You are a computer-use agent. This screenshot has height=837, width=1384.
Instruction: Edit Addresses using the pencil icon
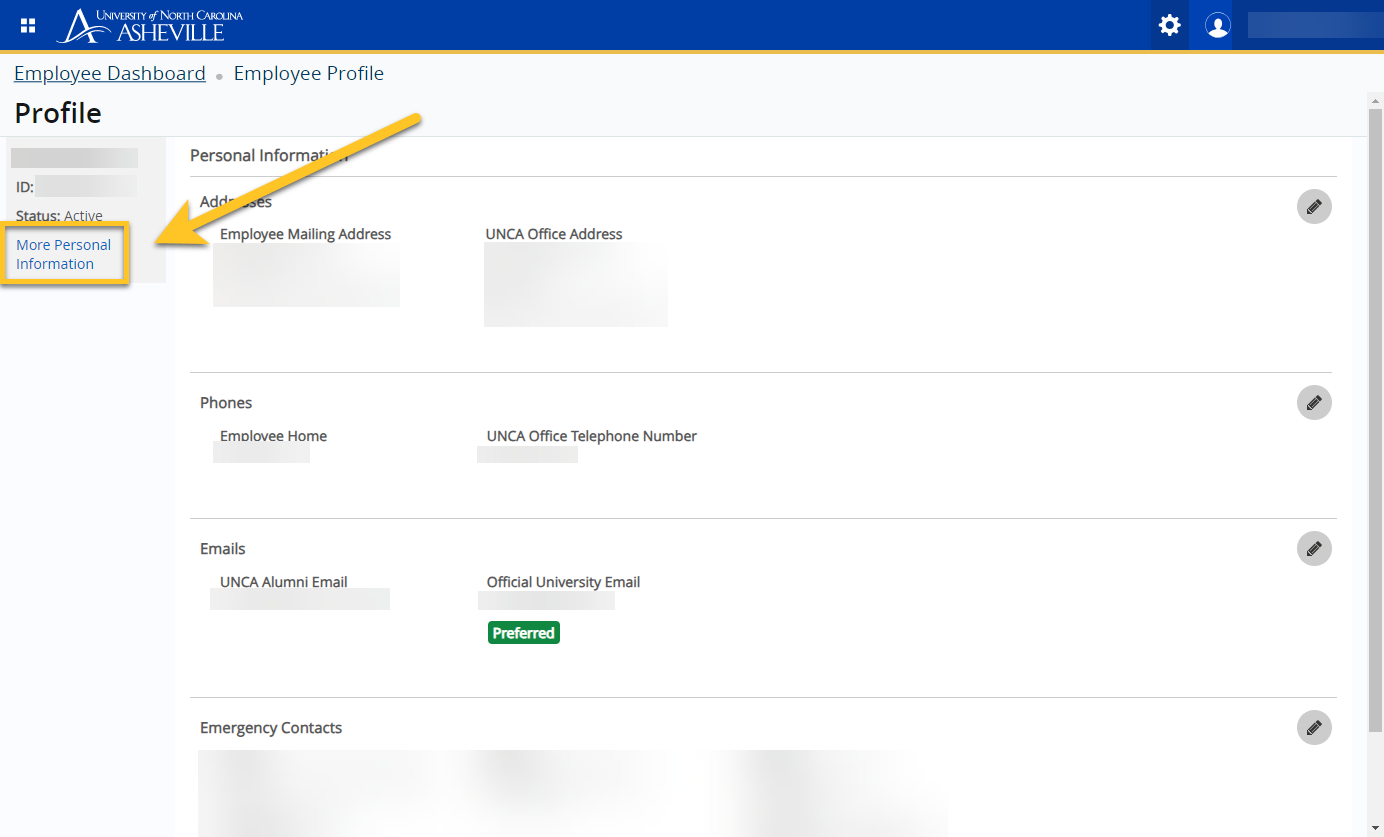tap(1314, 206)
